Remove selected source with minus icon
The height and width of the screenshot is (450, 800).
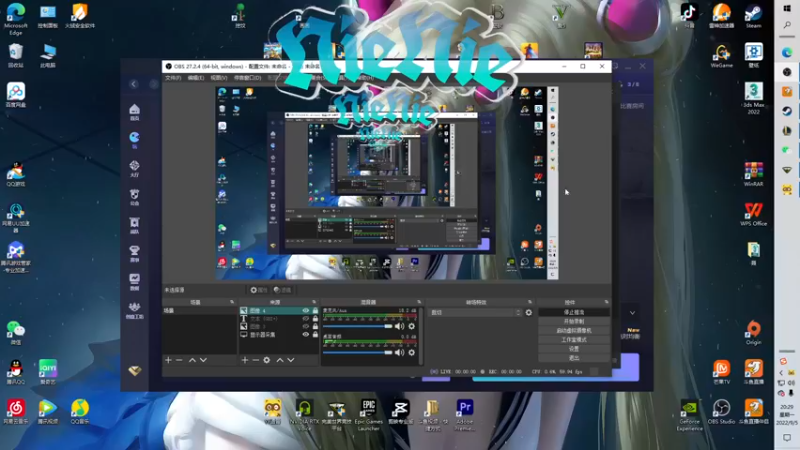(x=256, y=360)
